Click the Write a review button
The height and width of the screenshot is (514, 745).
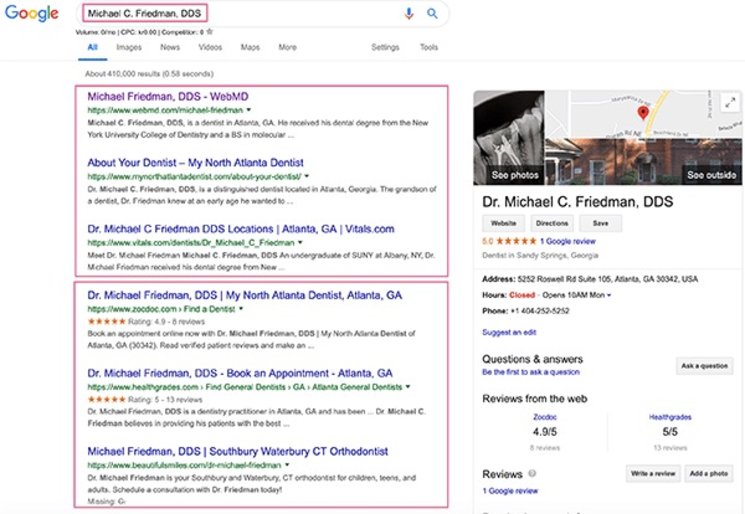coord(653,473)
